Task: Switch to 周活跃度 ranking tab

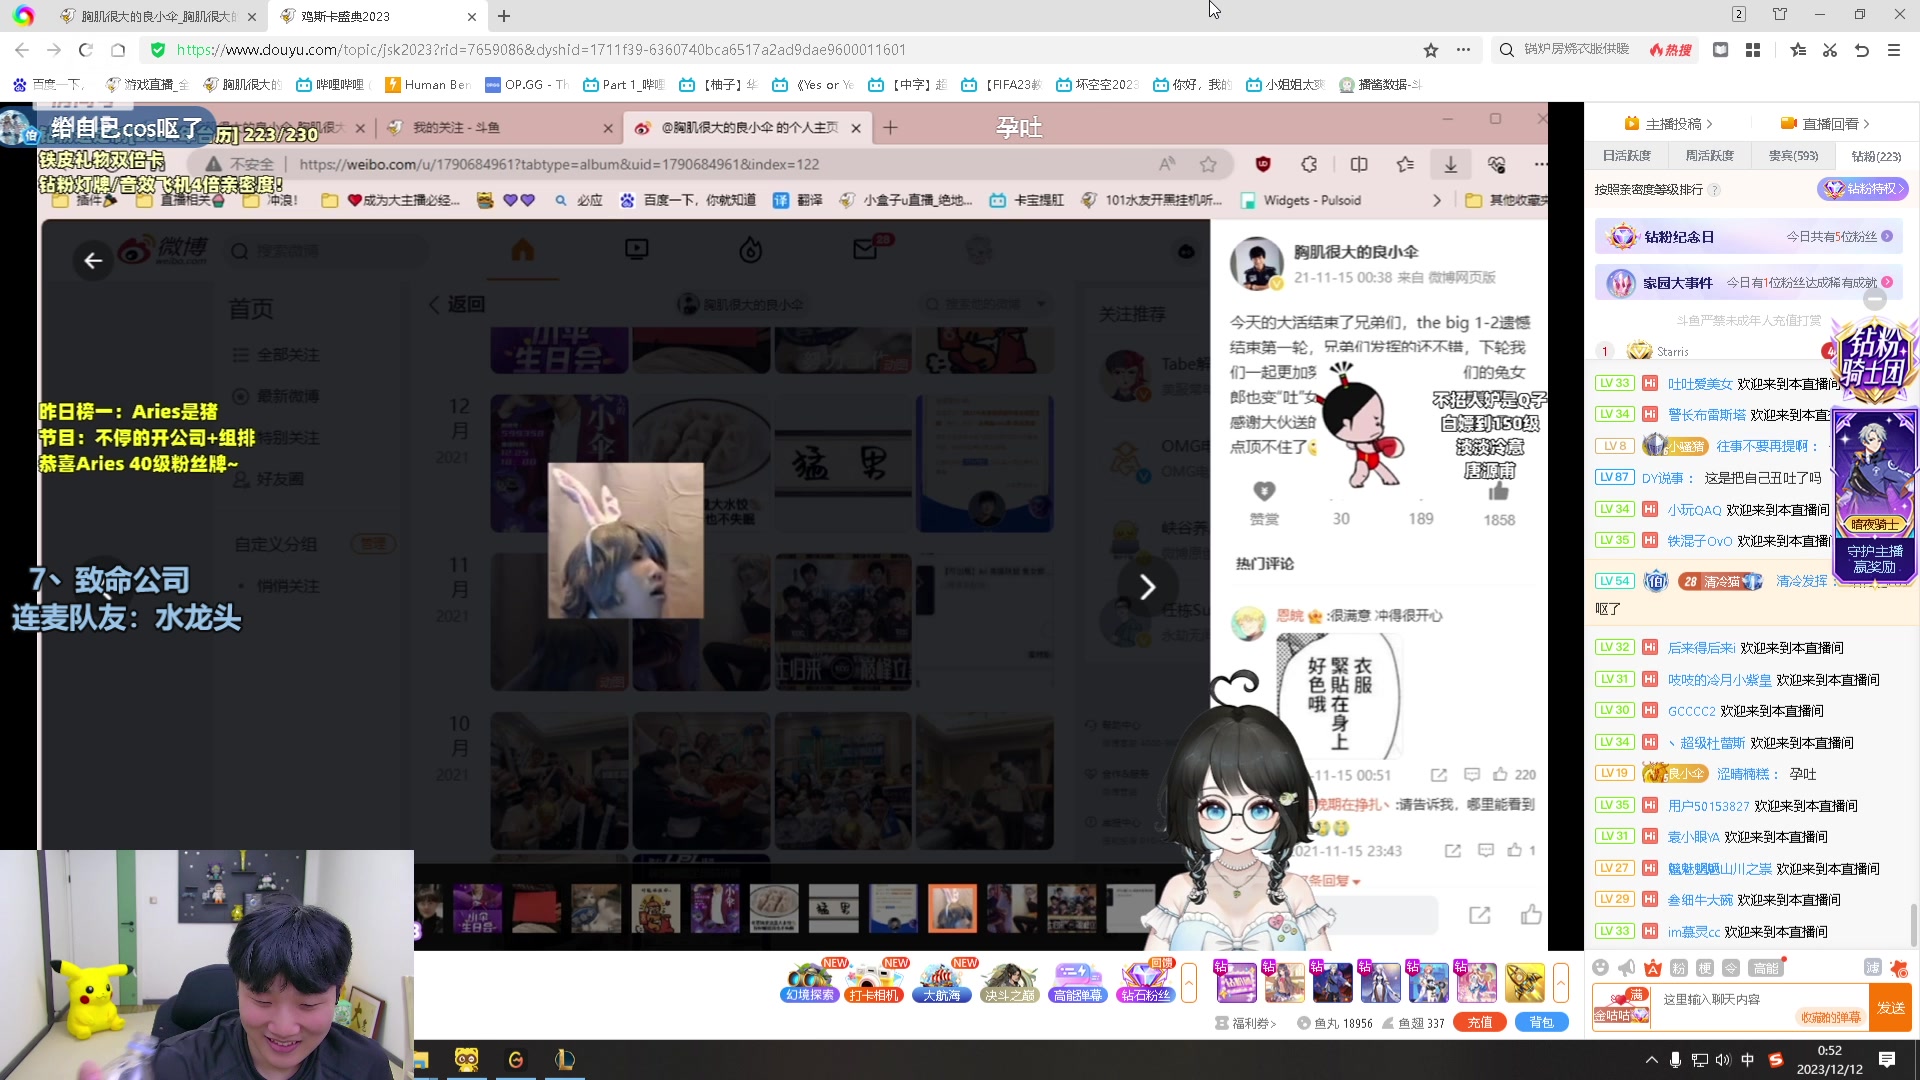Action: [x=1709, y=156]
